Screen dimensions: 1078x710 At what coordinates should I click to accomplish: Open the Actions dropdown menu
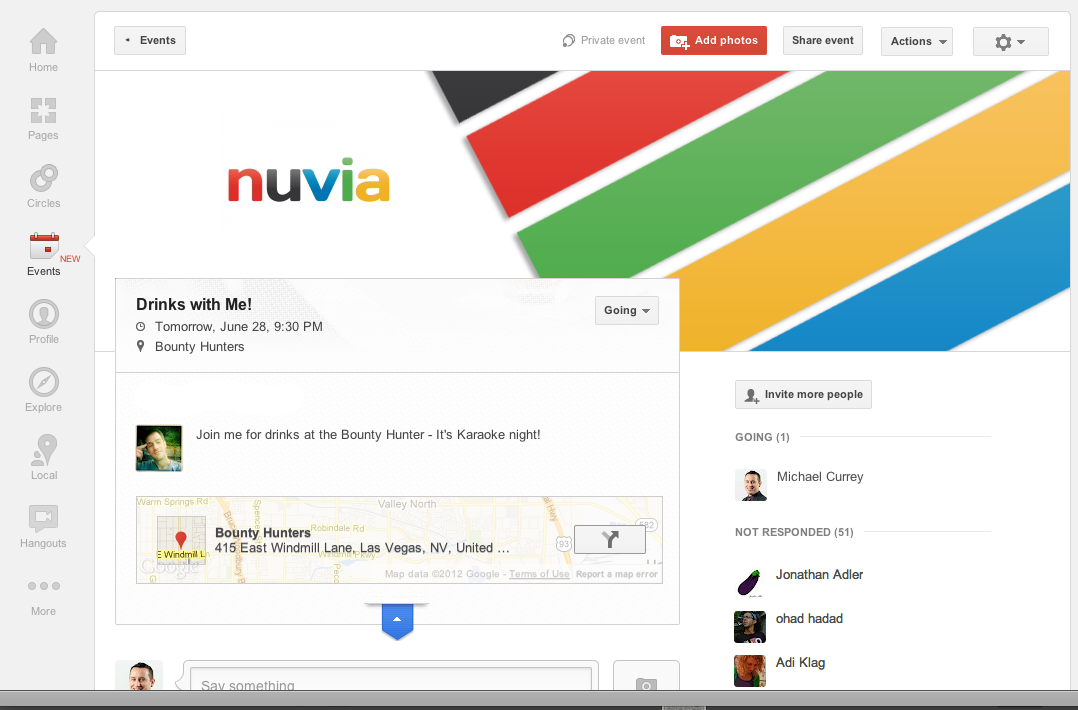coord(917,41)
